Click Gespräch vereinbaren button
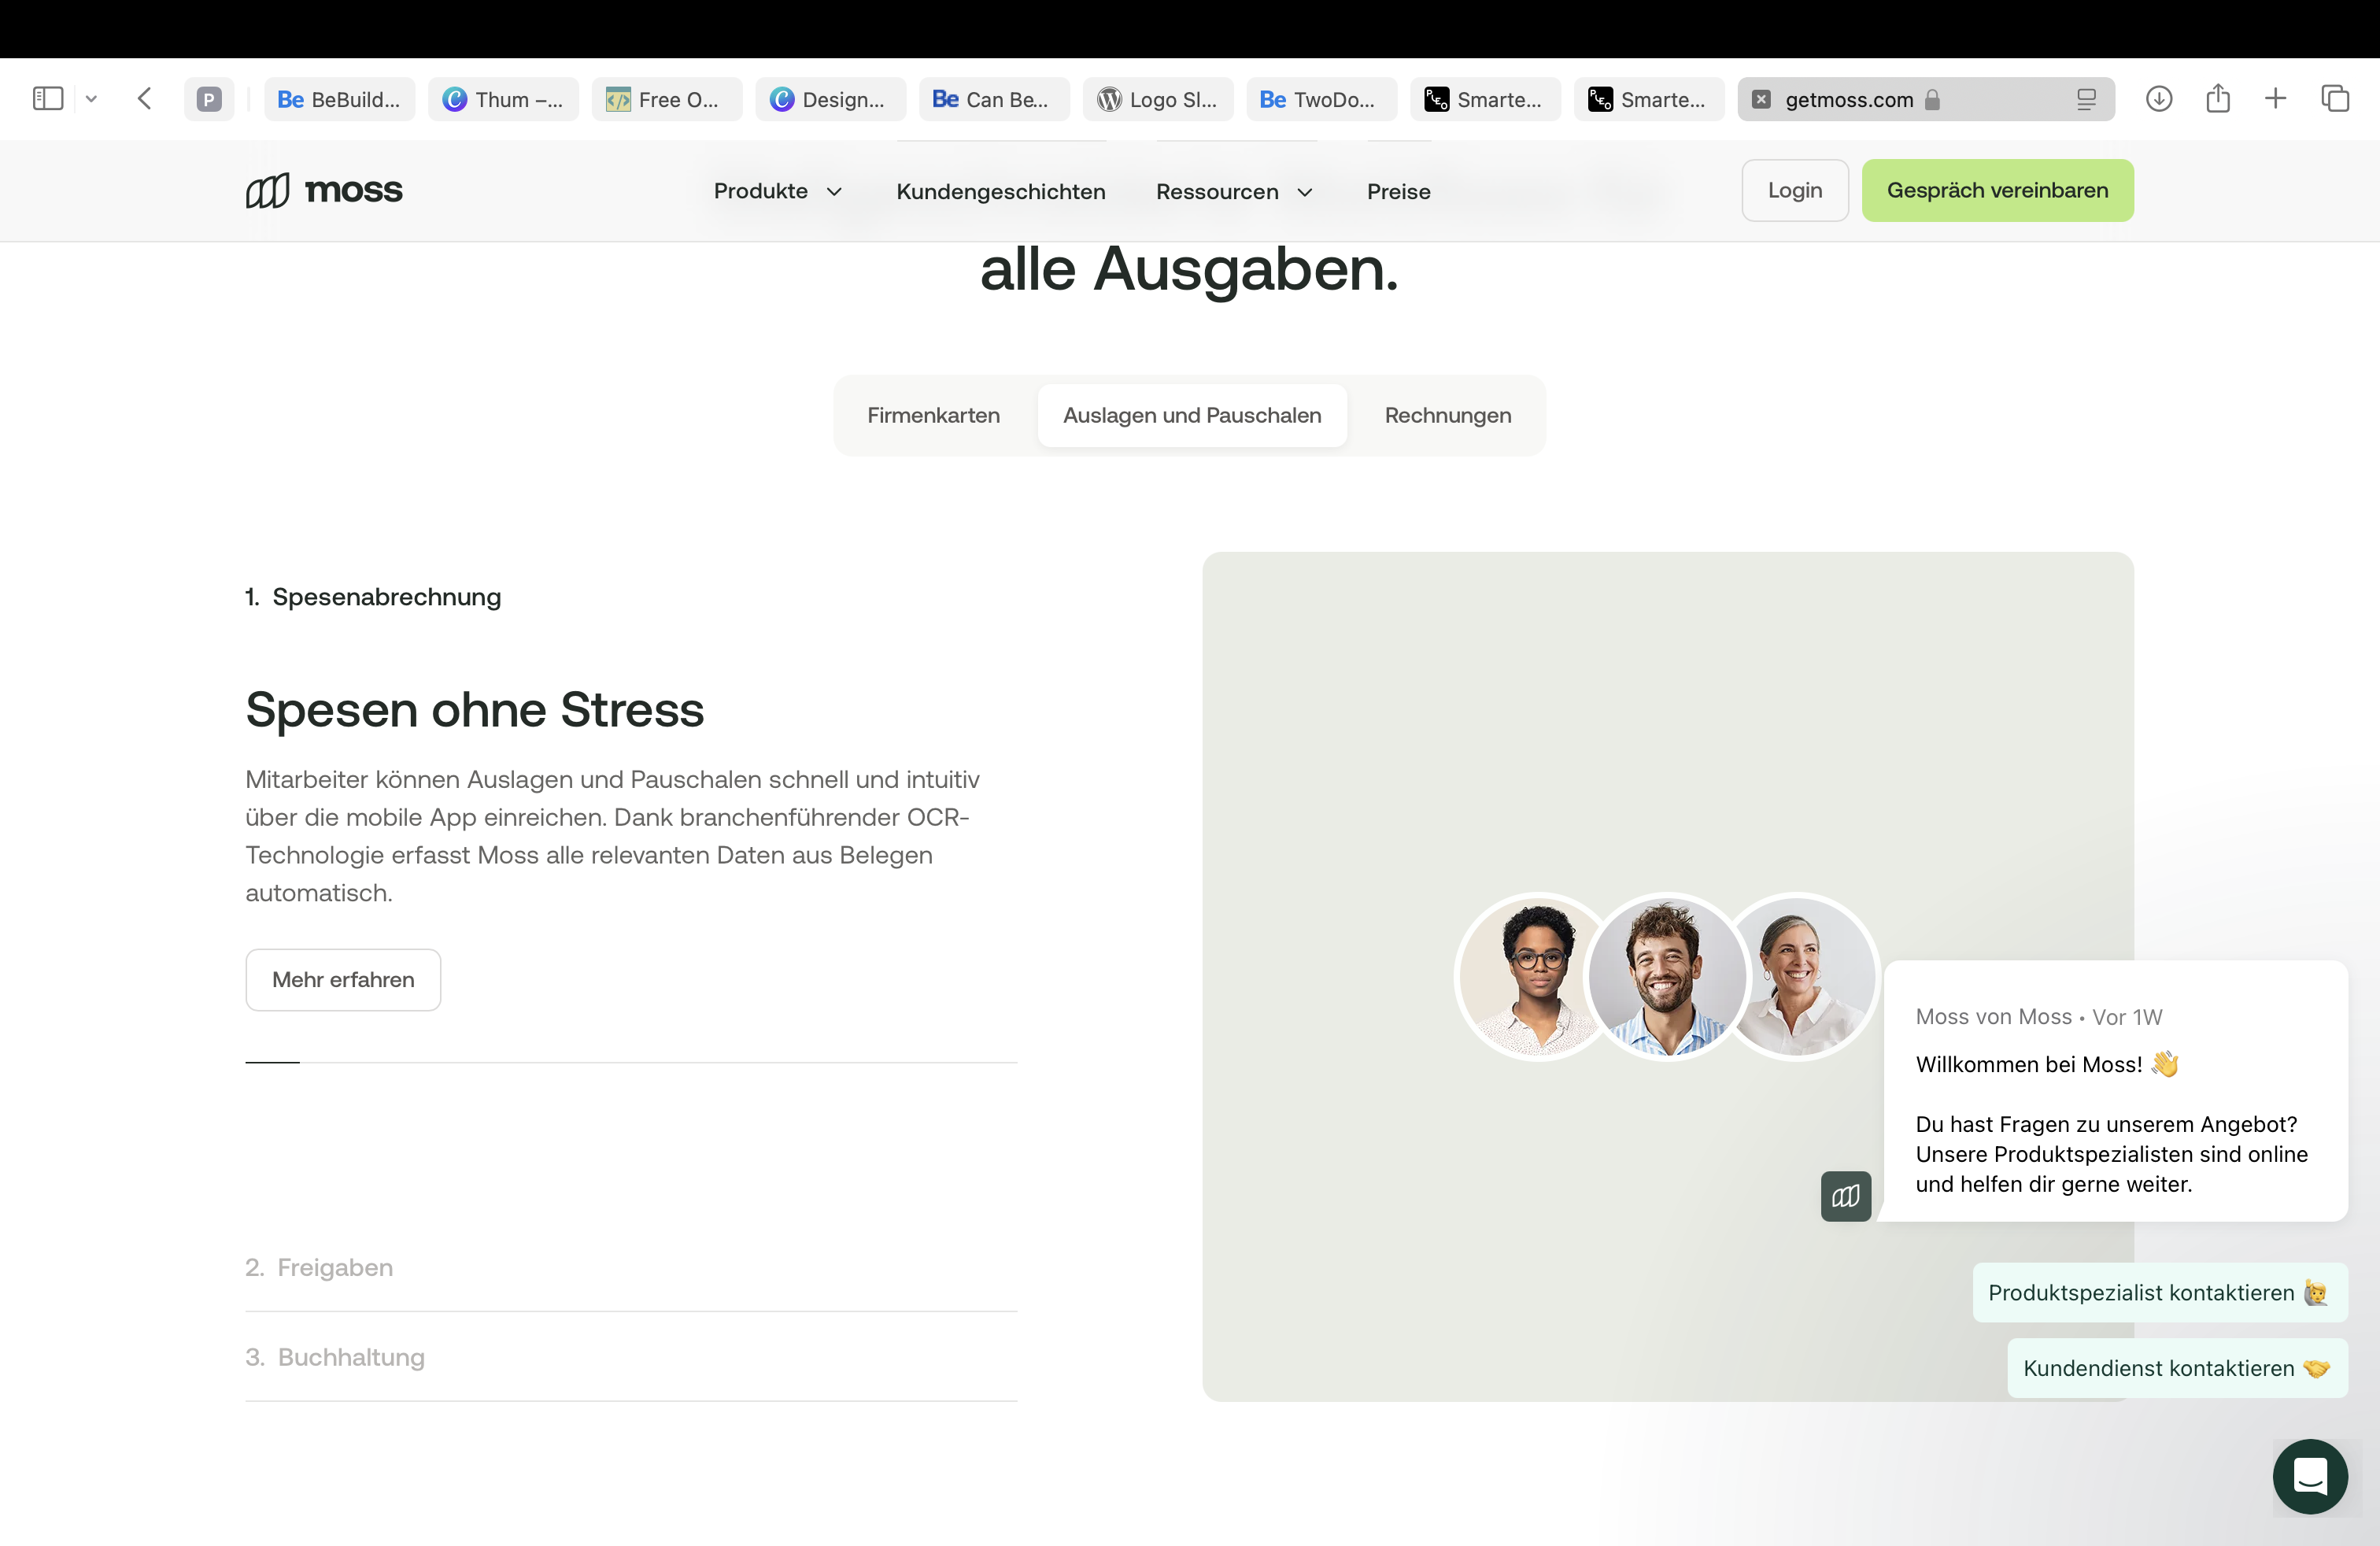The image size is (2380, 1546). tap(1997, 190)
